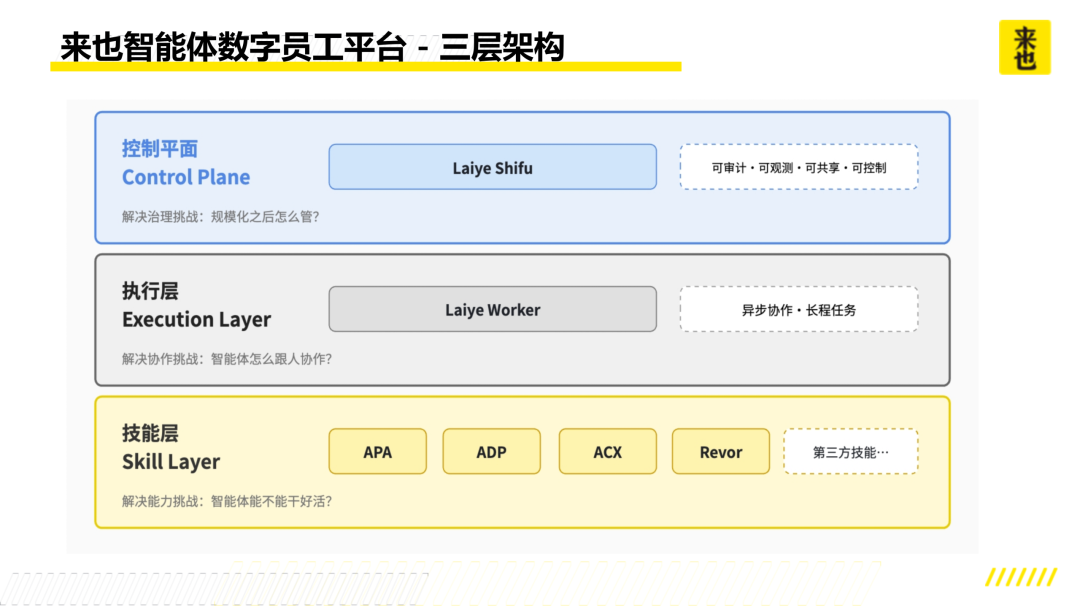Viewport: 1080px width, 608px height.
Task: Click the 解决能力挑战 caption text
Action: coord(227,501)
